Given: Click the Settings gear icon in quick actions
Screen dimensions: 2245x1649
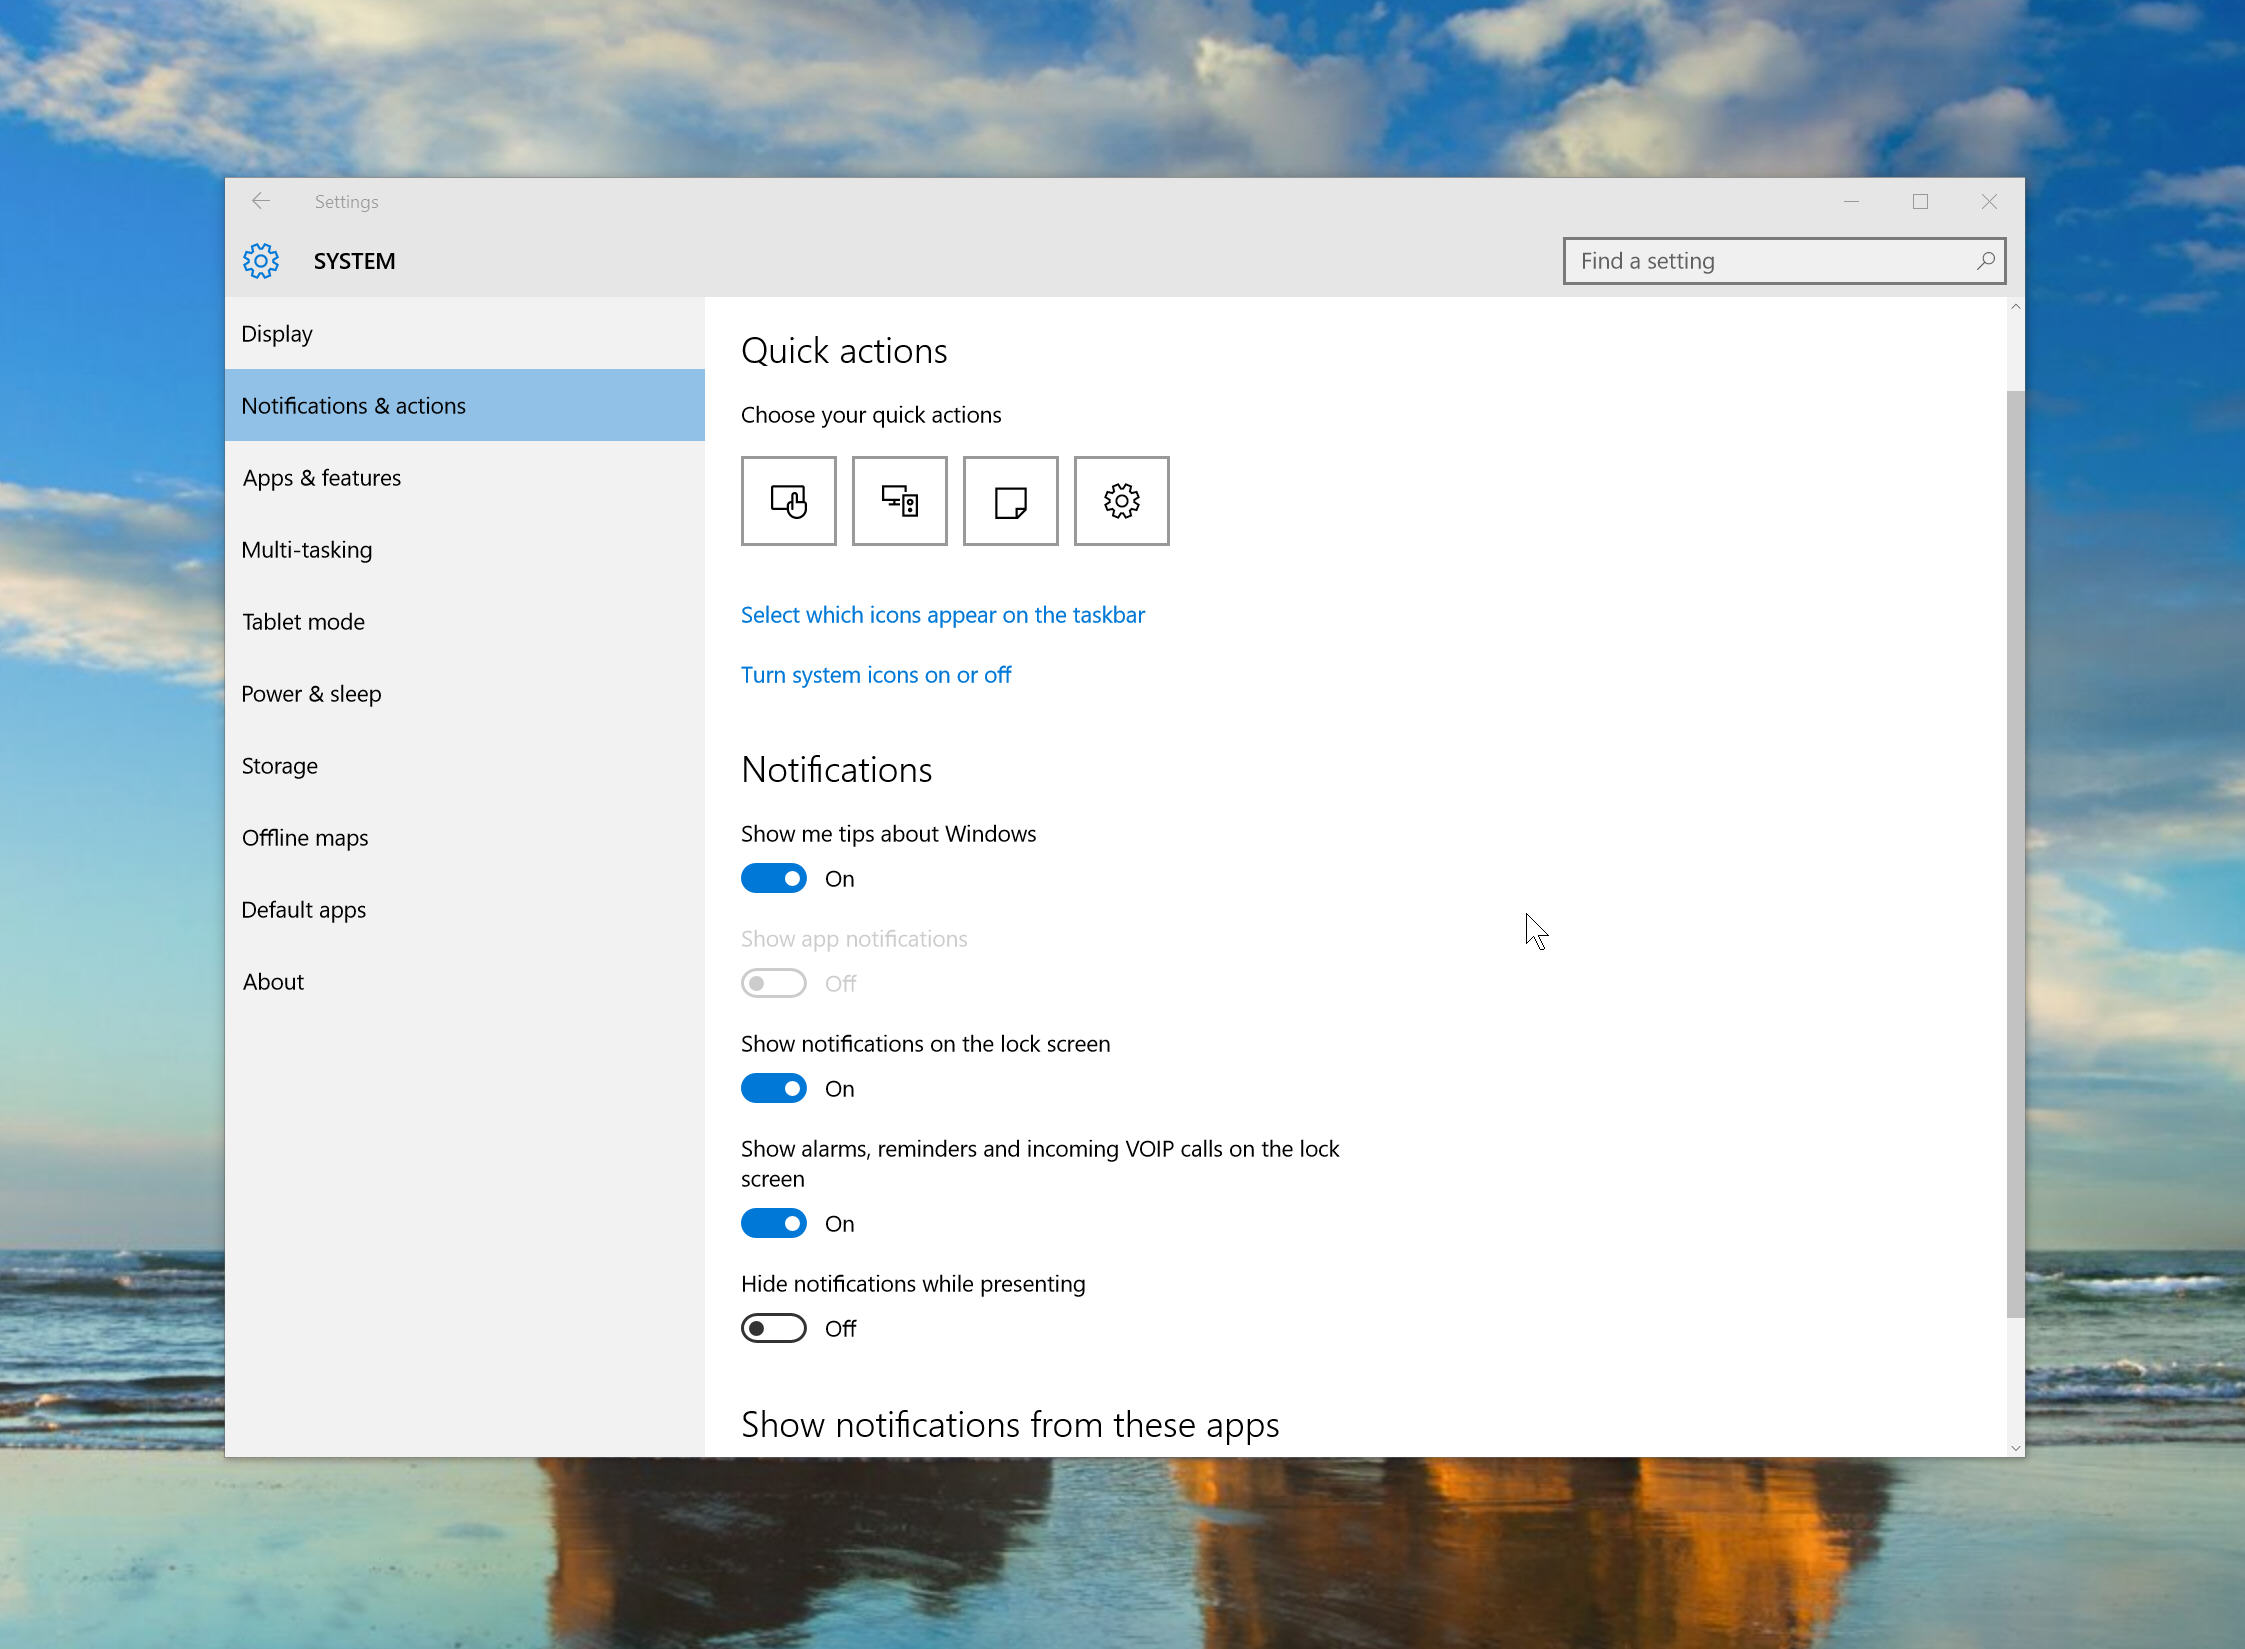Looking at the screenshot, I should click(1121, 502).
